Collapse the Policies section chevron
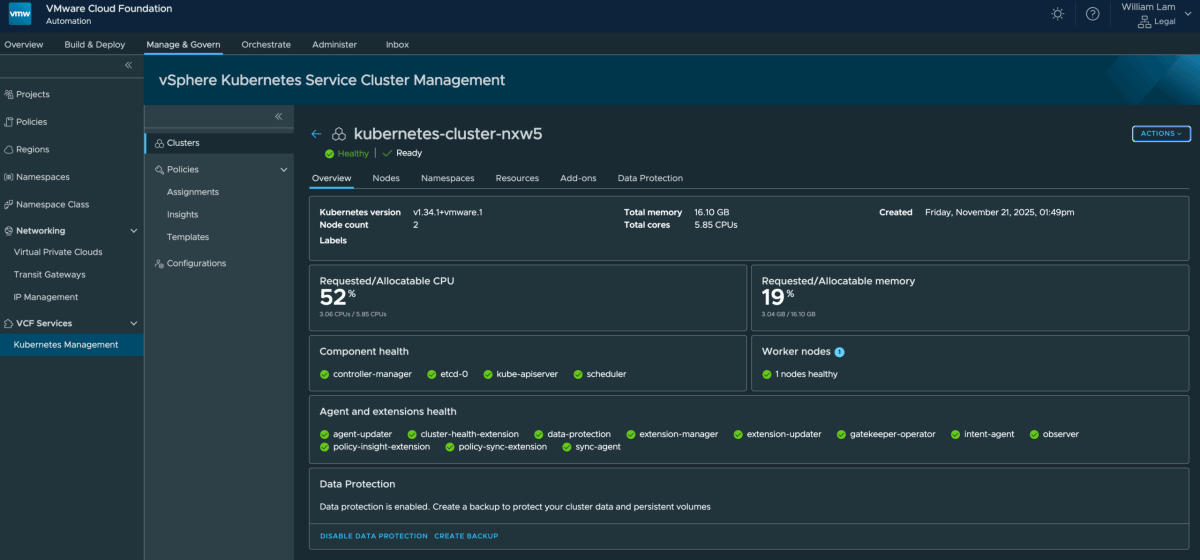The image size is (1200, 560). [284, 170]
